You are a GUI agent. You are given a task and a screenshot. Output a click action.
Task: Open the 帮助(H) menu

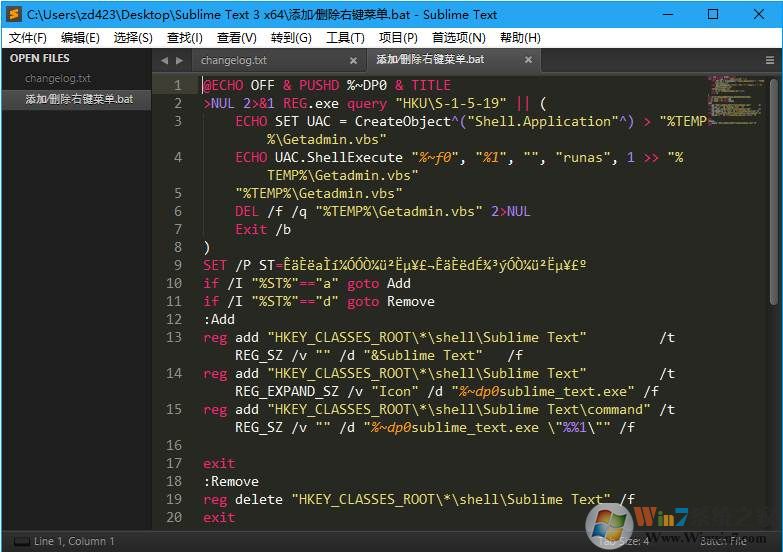(x=520, y=37)
